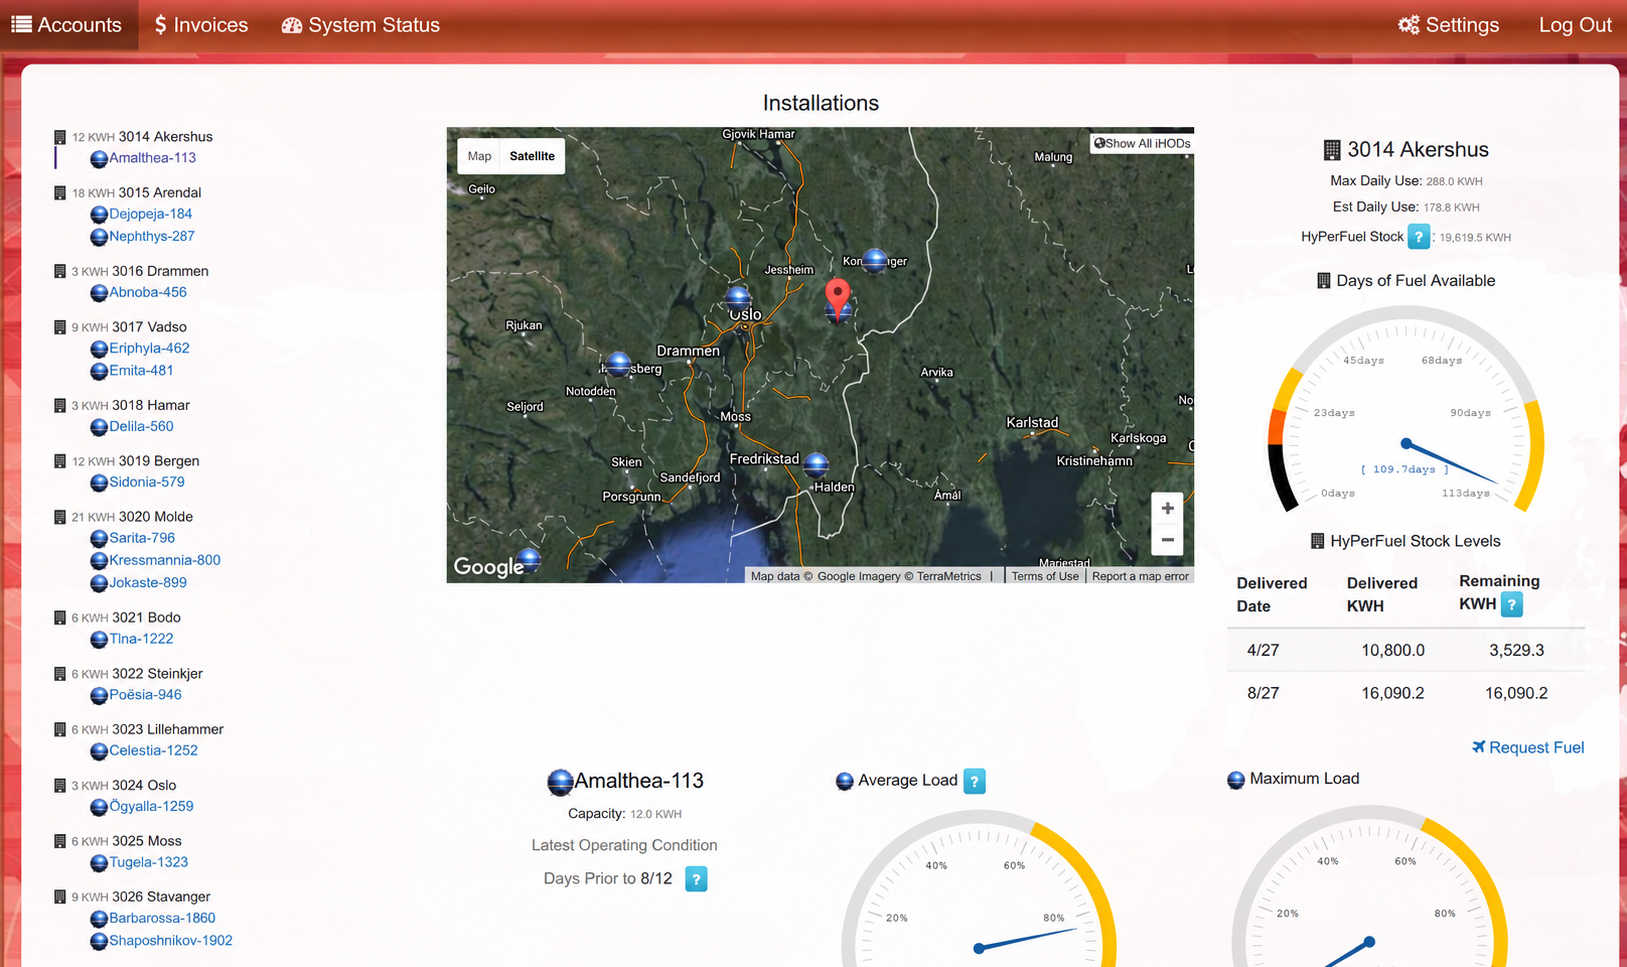Image resolution: width=1627 pixels, height=967 pixels.
Task: Select Abnoba-456 unit
Action: tap(148, 292)
